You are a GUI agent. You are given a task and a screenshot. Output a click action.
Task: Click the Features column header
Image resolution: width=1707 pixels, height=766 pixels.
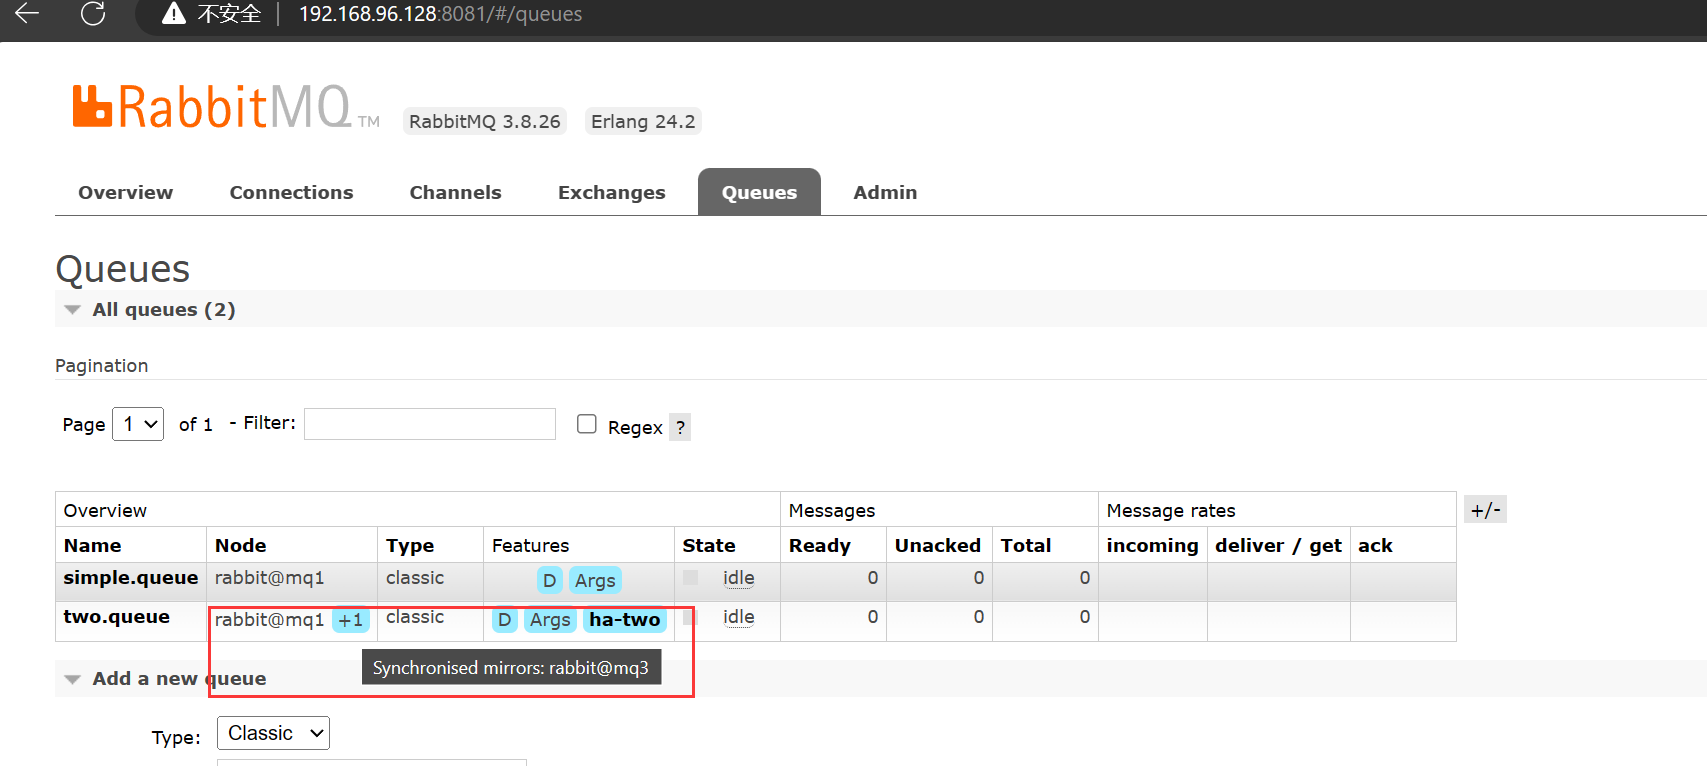click(530, 545)
